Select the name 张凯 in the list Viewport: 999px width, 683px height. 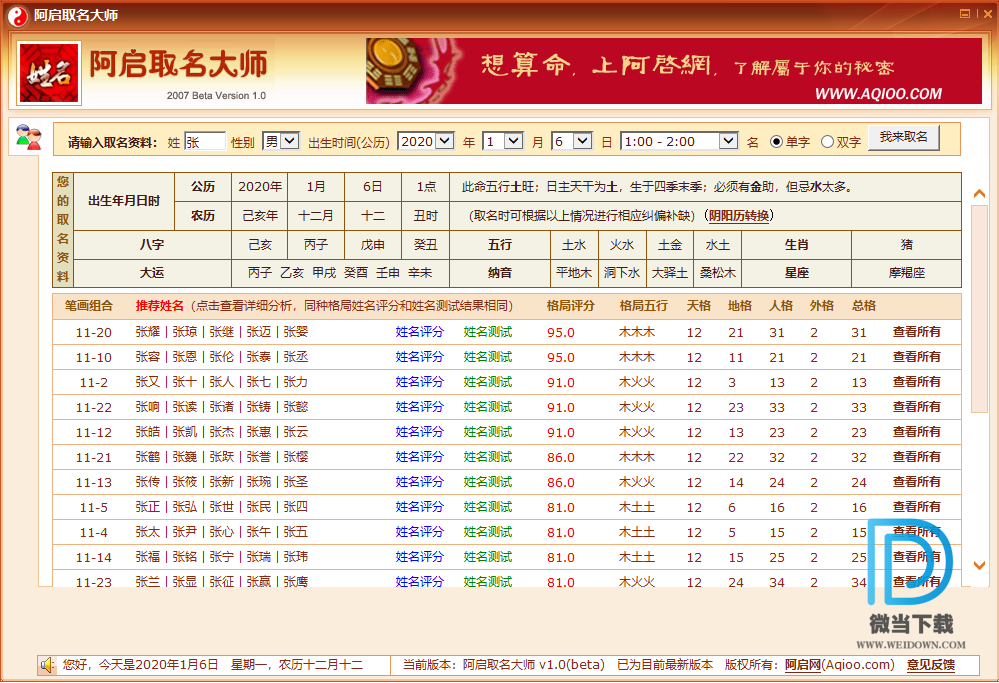pos(185,431)
